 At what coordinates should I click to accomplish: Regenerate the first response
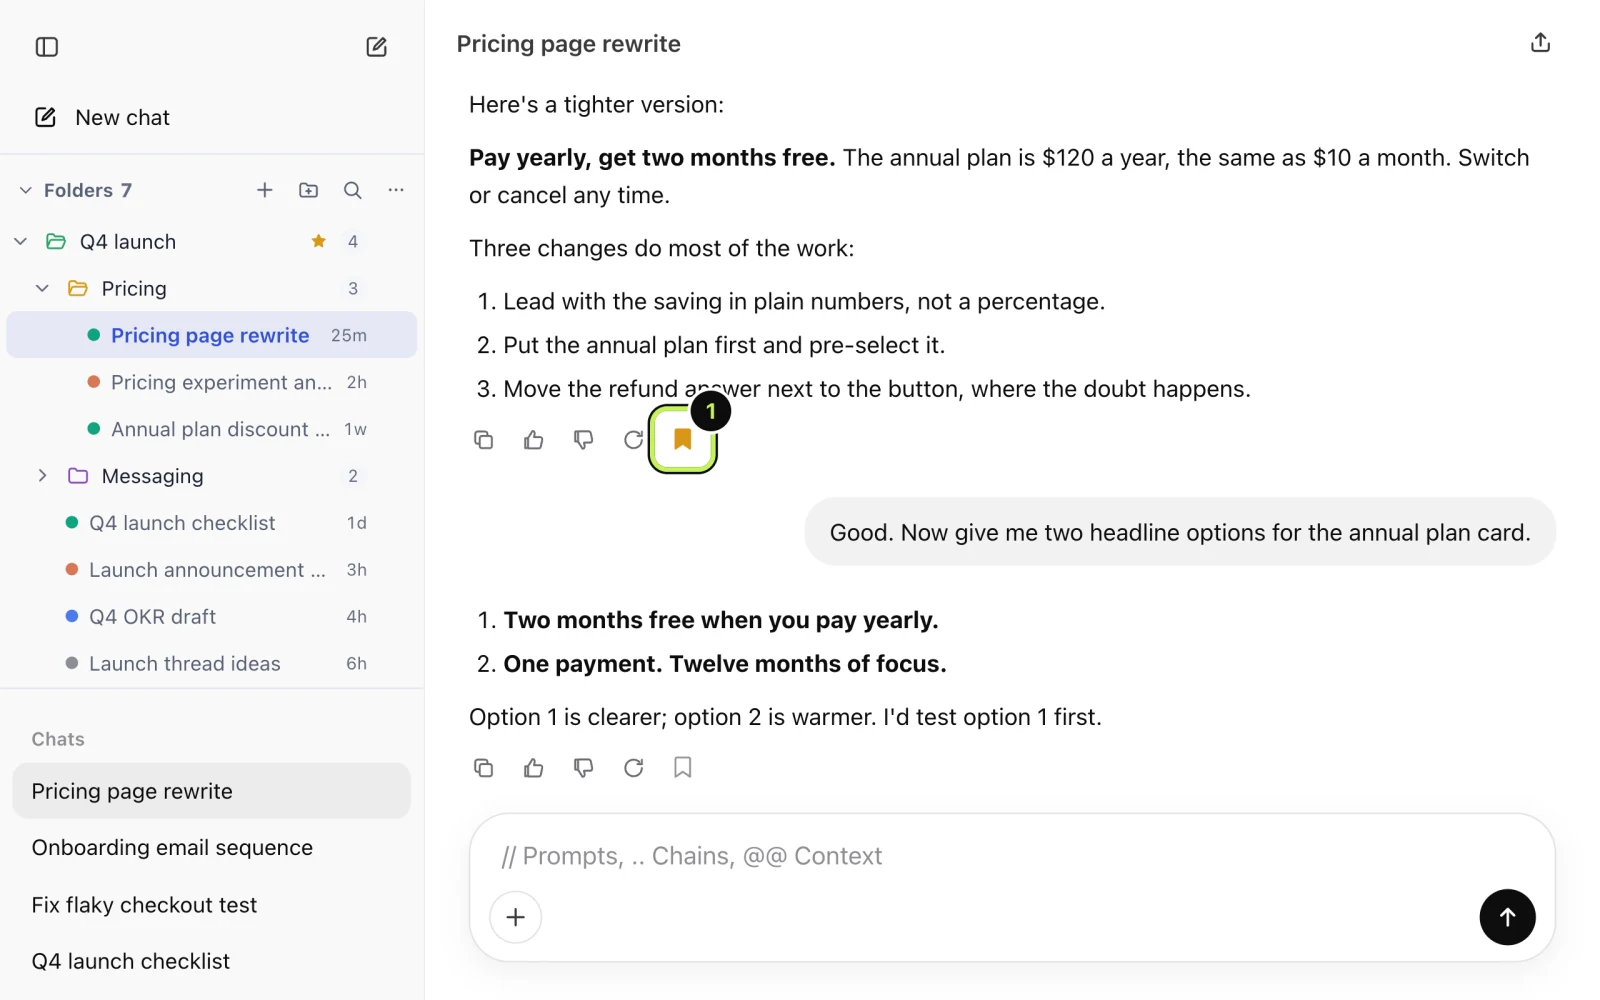633,440
